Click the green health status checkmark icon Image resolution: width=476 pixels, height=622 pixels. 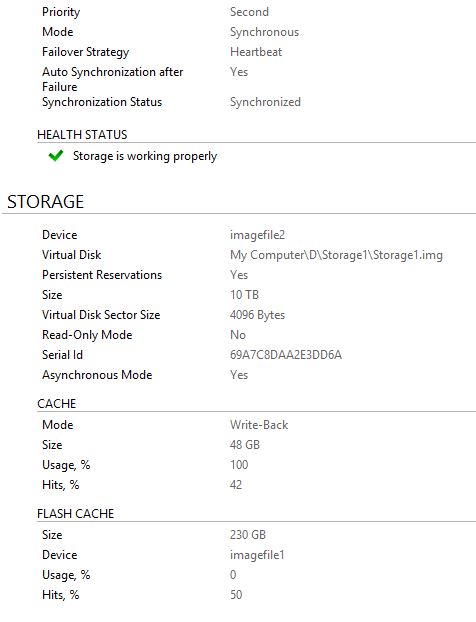(56, 156)
